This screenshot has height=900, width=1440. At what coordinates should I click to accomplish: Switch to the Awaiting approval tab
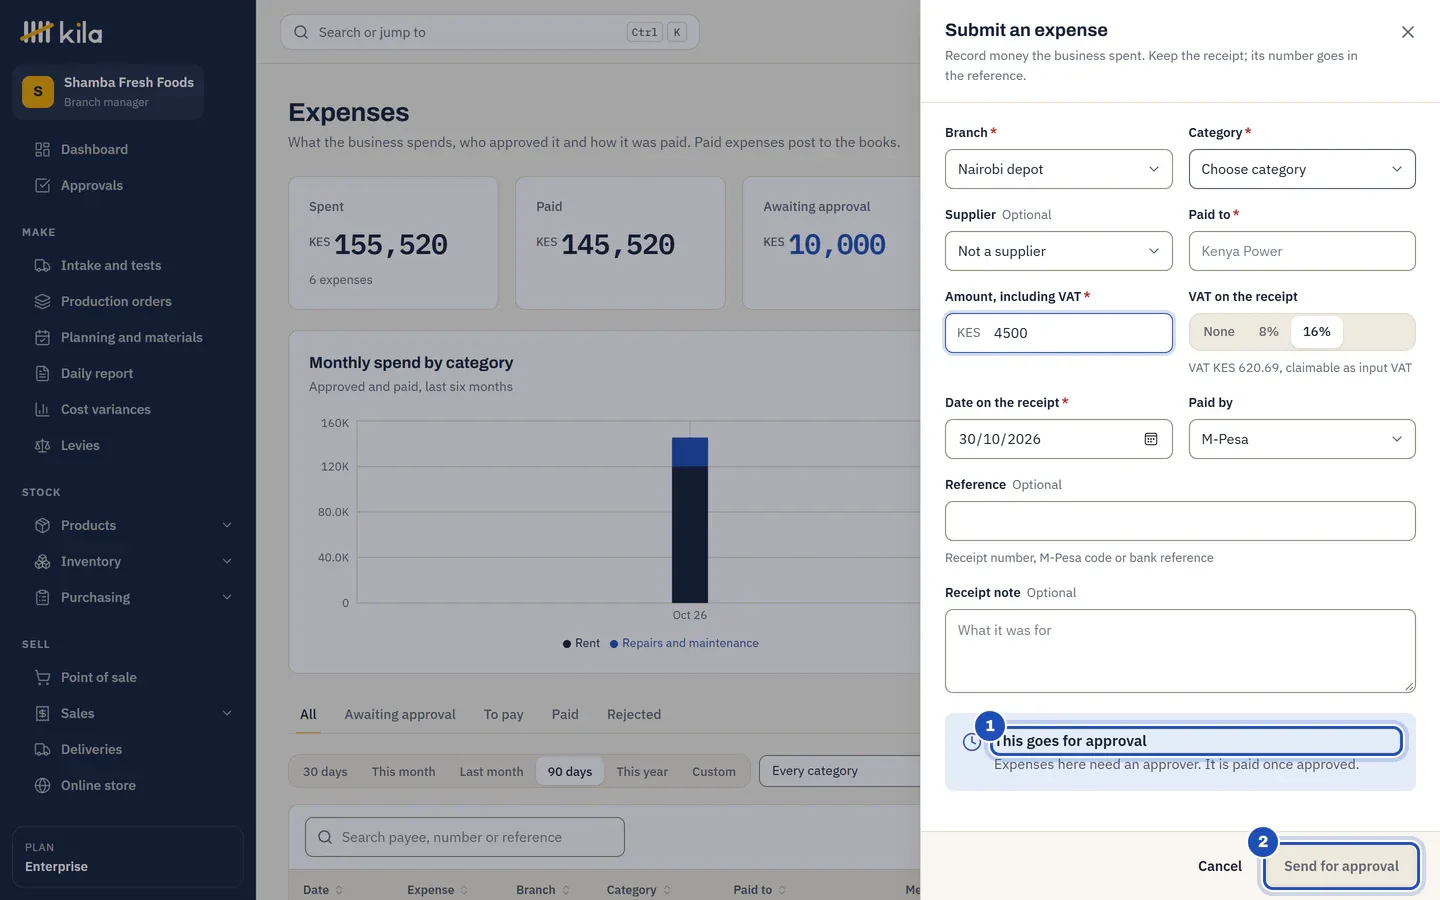point(400,714)
